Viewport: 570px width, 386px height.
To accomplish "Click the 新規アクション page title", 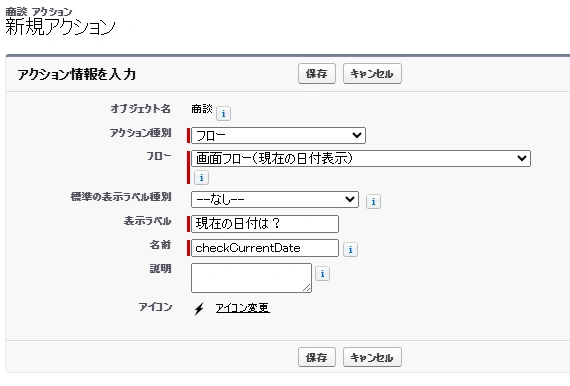I will click(x=60, y=27).
